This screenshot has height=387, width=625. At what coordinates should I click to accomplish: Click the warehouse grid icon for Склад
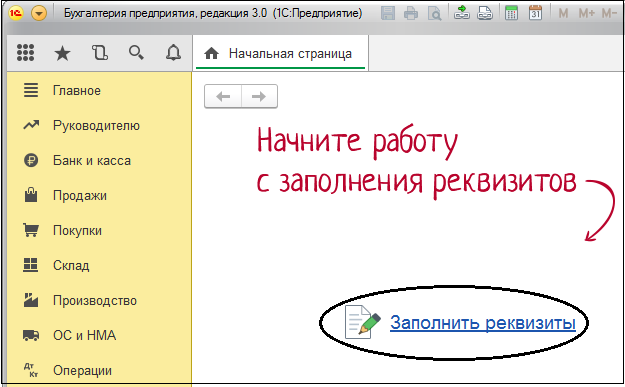tap(31, 265)
